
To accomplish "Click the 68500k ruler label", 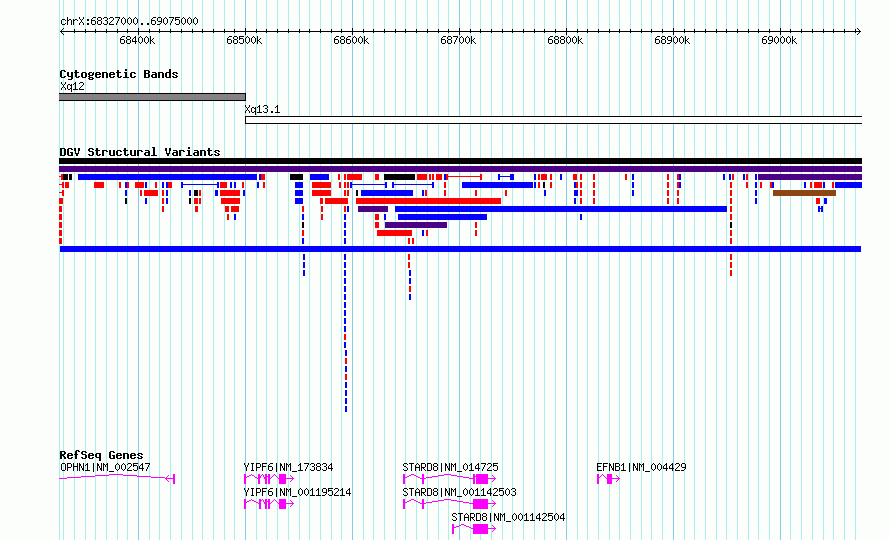I will point(244,41).
